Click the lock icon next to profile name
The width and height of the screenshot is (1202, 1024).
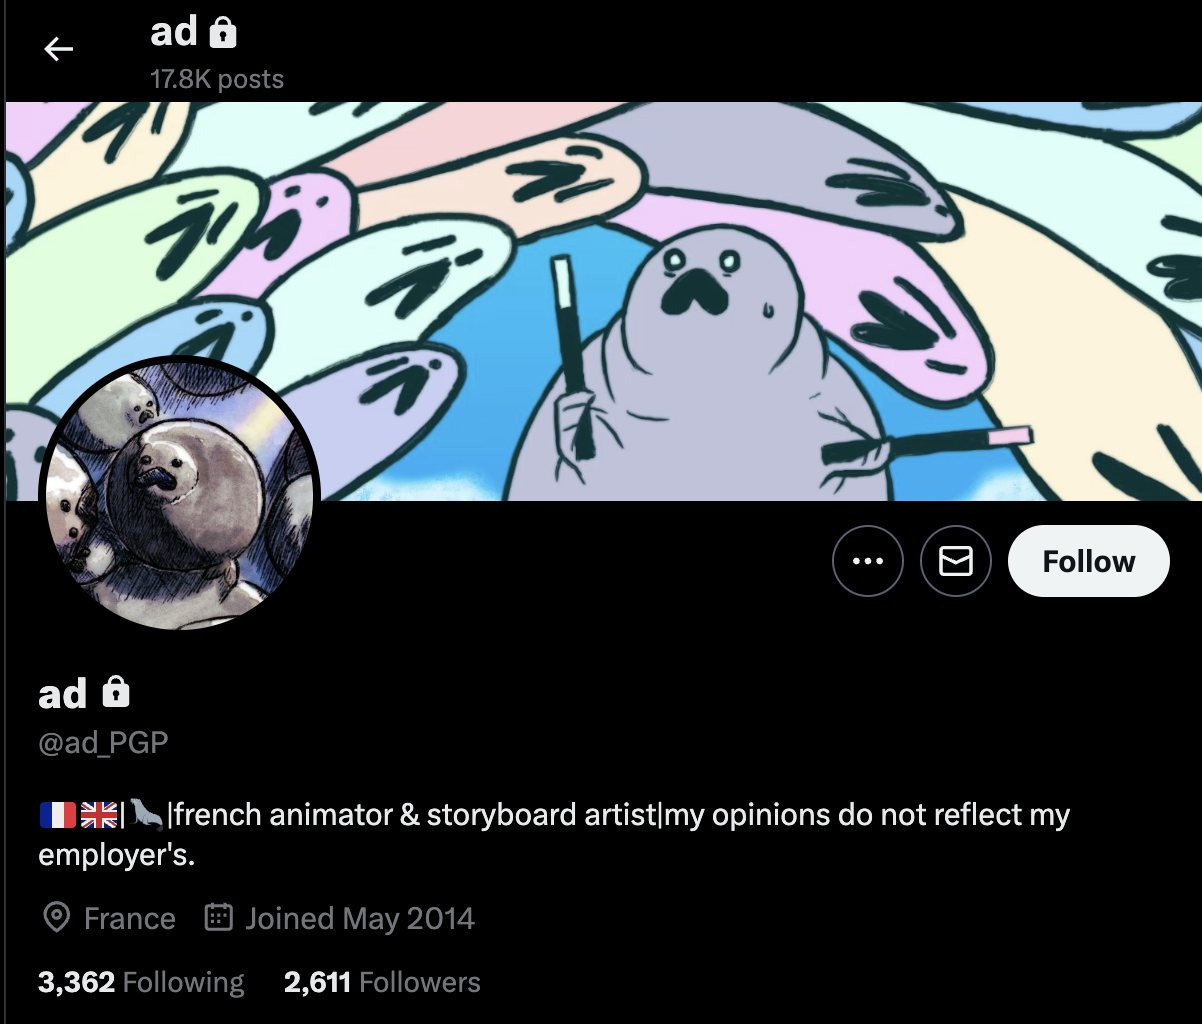[x=116, y=692]
